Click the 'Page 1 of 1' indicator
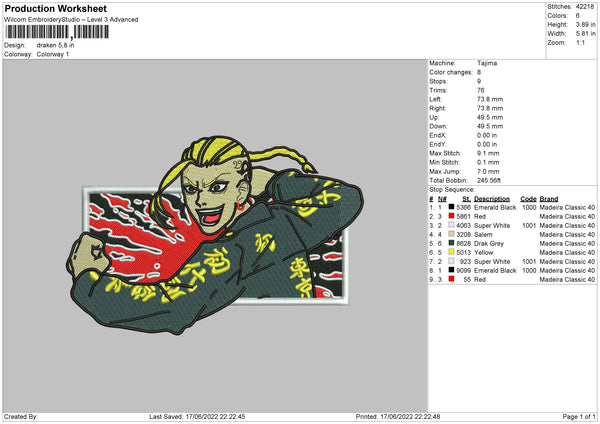Image resolution: width=600 pixels, height=424 pixels. [x=579, y=416]
